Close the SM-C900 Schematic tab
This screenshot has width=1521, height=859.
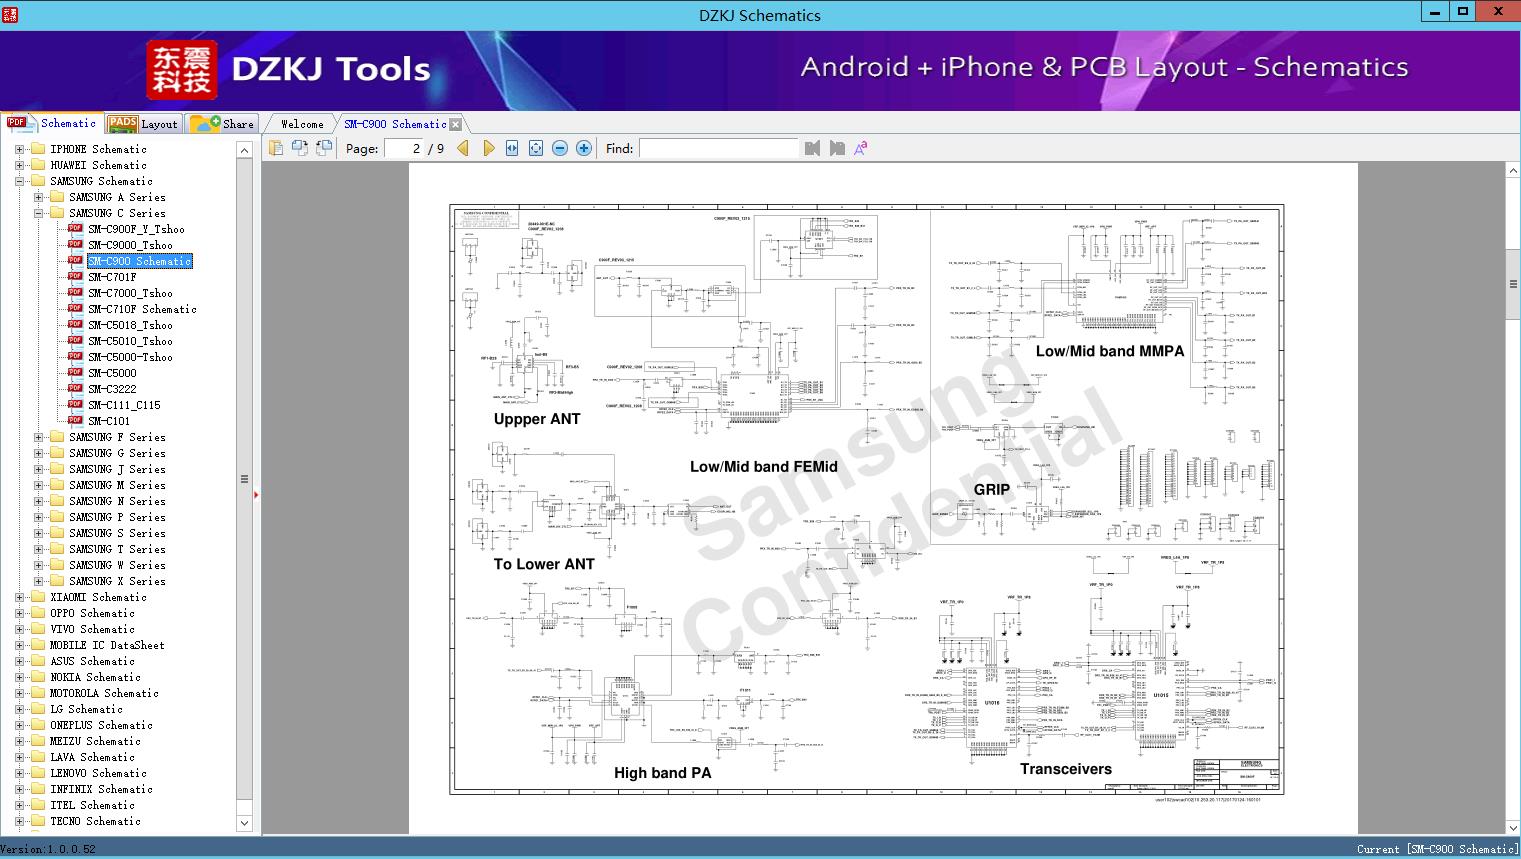pos(456,124)
